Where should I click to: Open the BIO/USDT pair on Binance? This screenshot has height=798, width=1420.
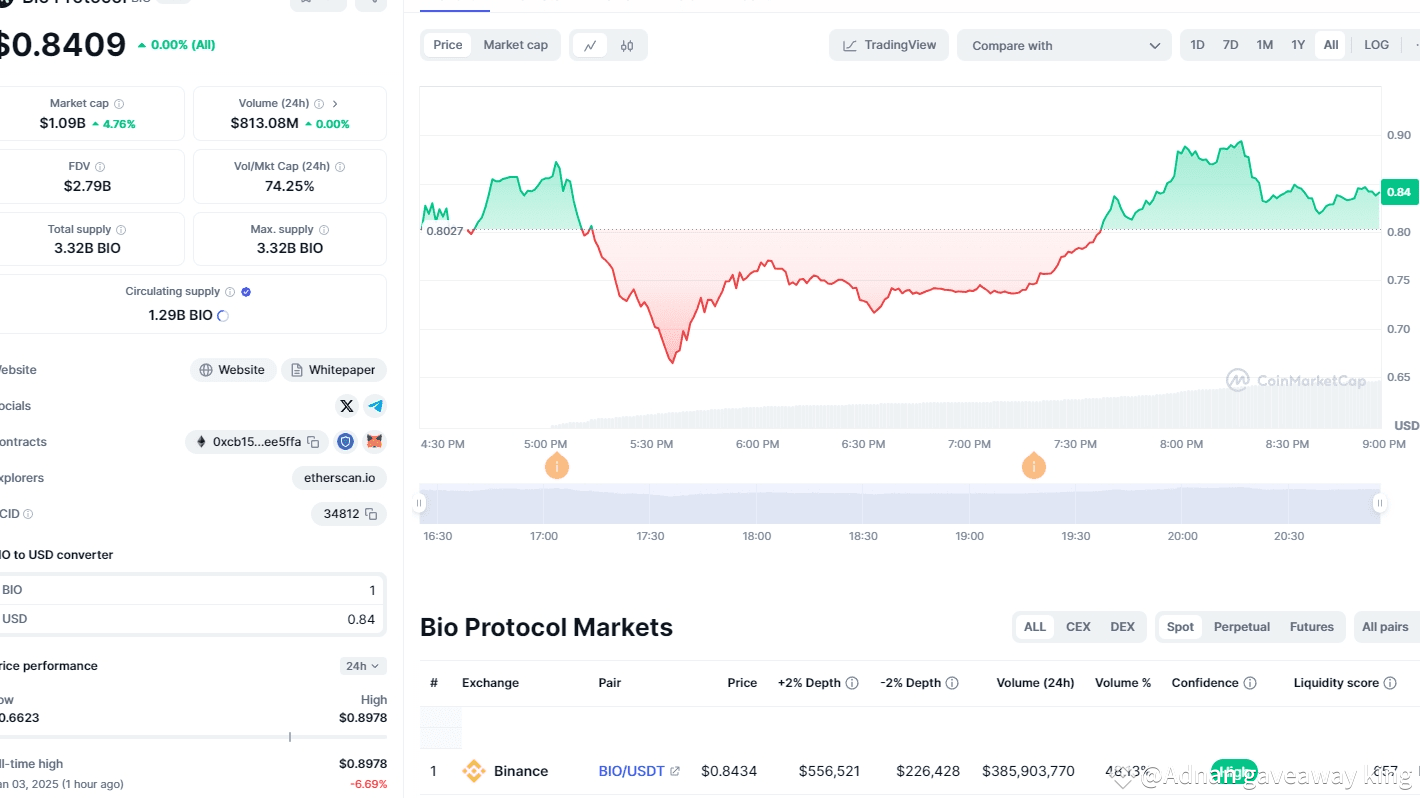tap(631, 770)
